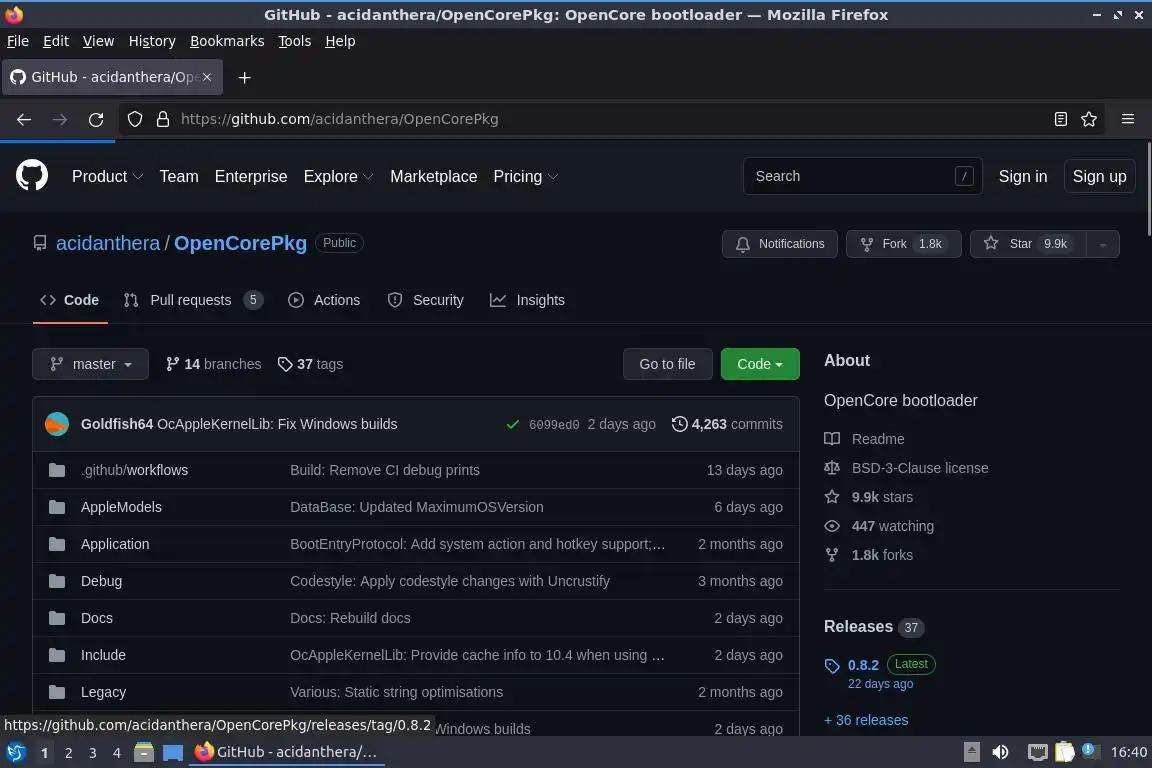Expand the Pricing navigation menu
The image size is (1152, 768).
525,176
